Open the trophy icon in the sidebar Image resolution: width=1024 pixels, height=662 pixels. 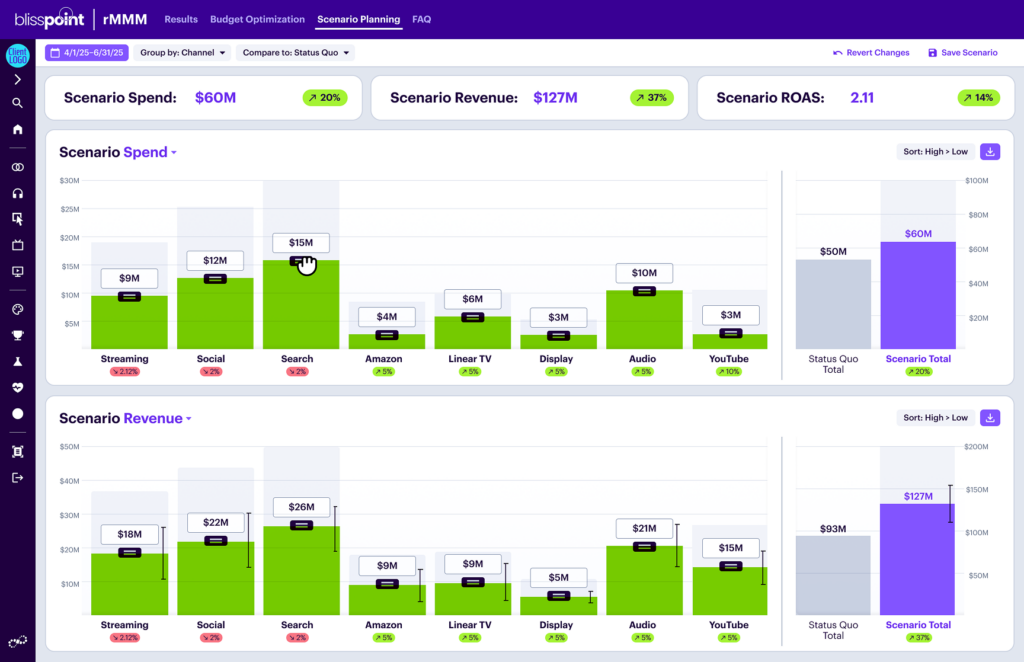(18, 336)
